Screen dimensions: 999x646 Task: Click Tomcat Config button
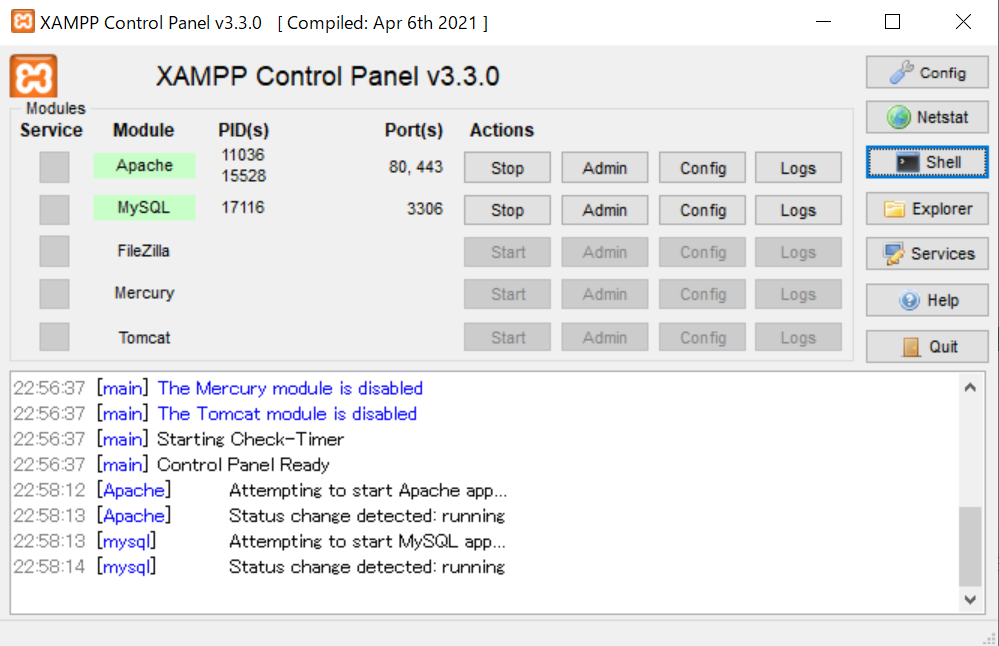pos(703,337)
